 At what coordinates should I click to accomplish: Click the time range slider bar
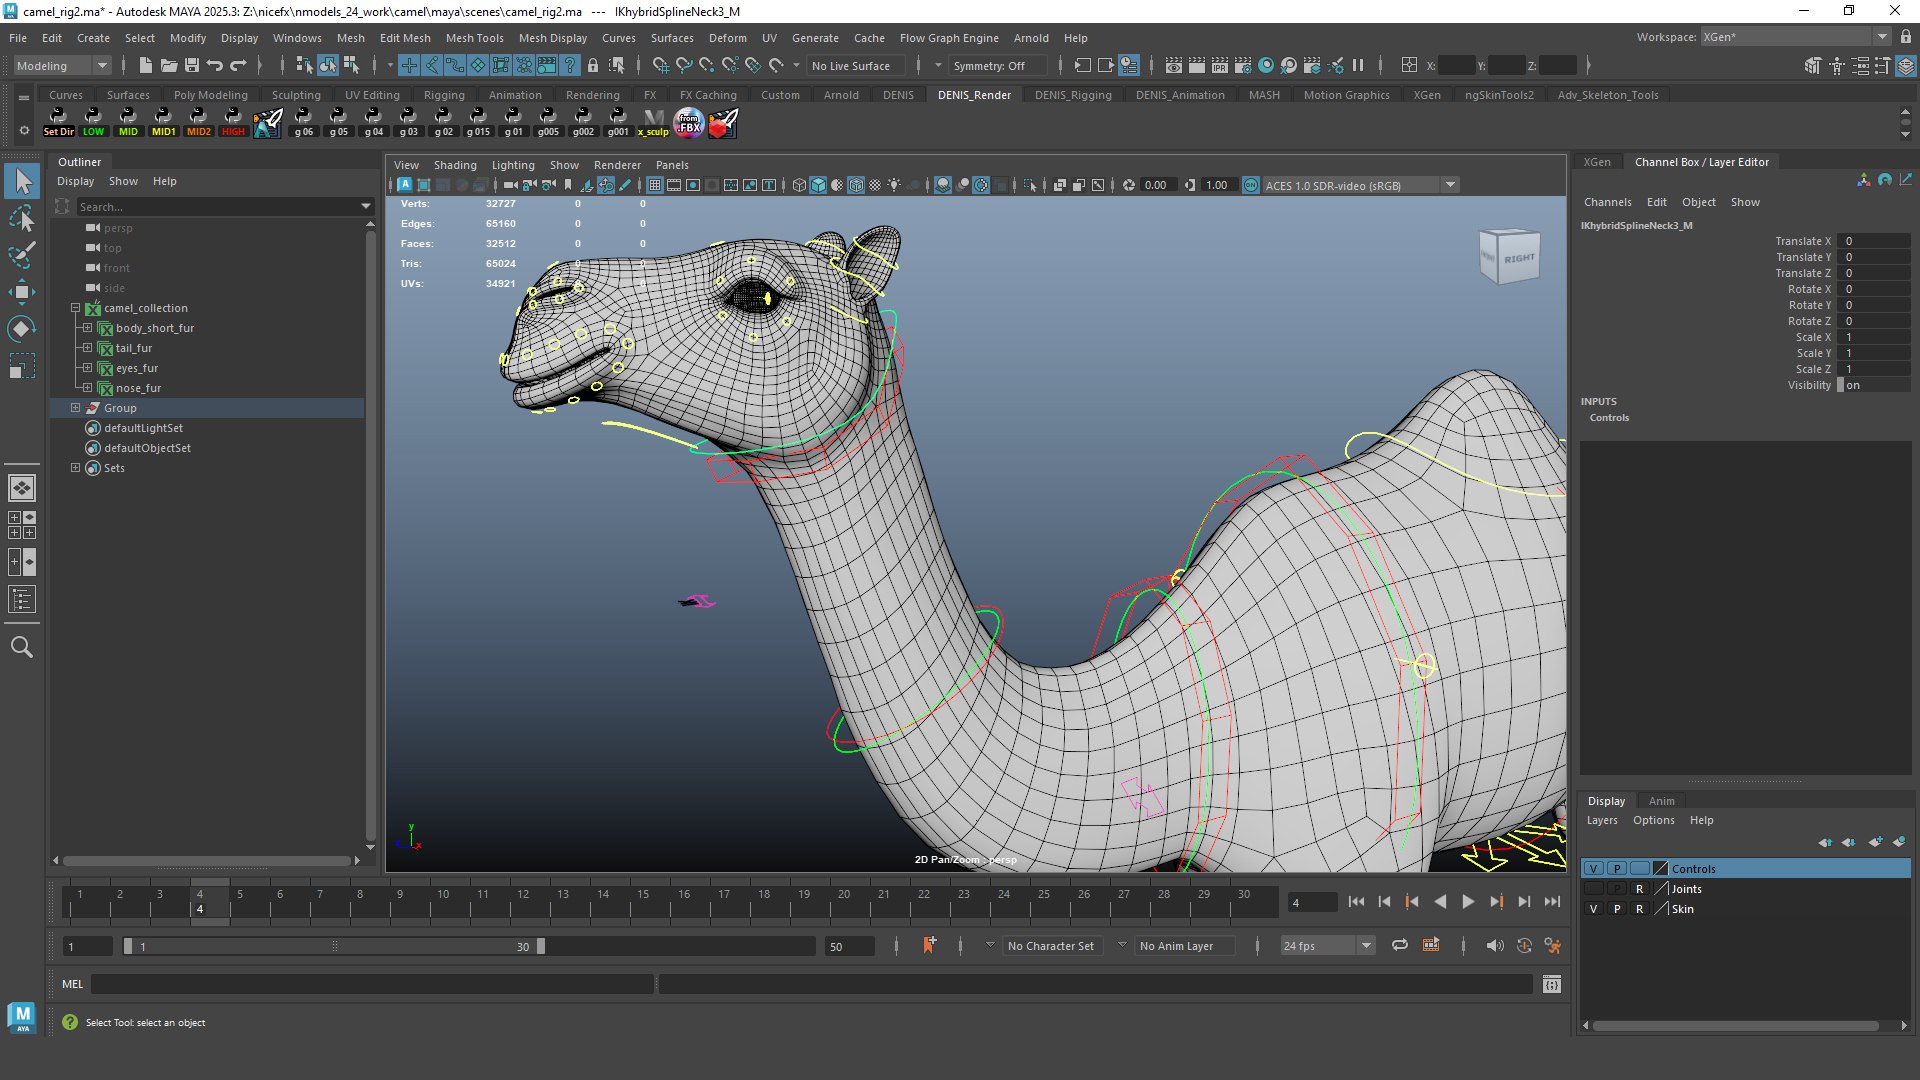click(x=334, y=946)
